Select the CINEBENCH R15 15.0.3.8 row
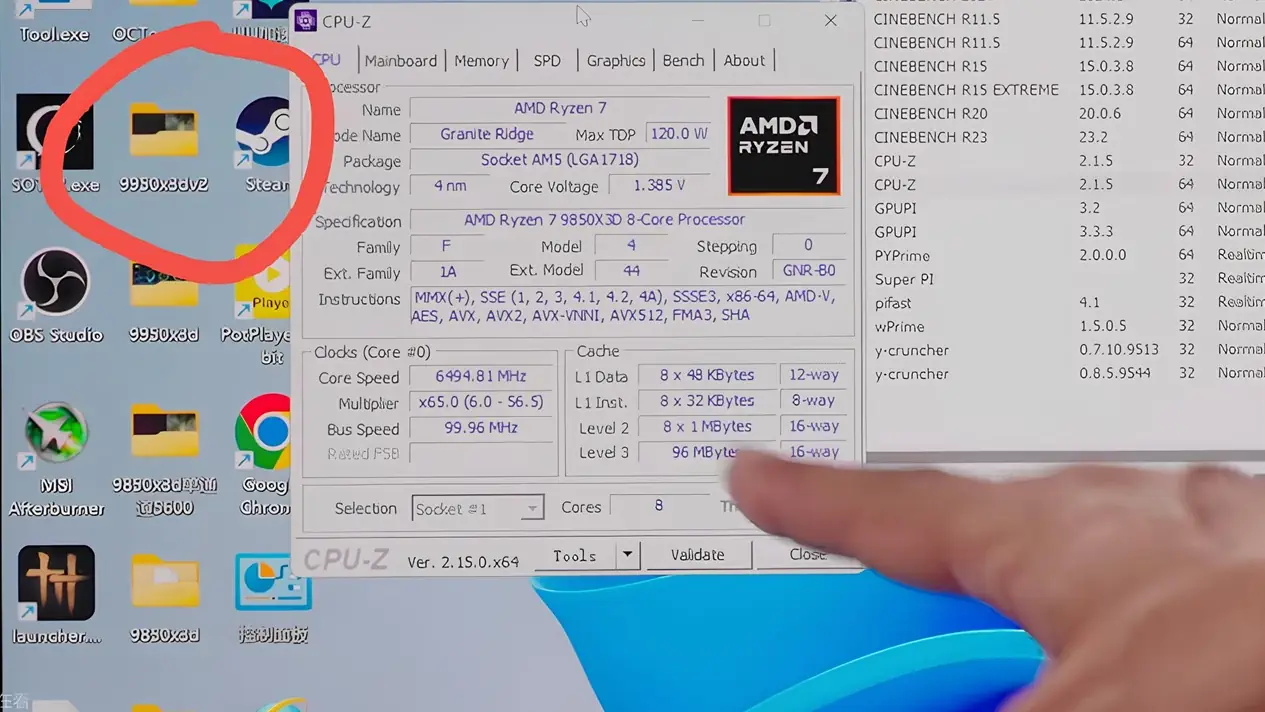The image size is (1265, 712). click(x=1067, y=66)
